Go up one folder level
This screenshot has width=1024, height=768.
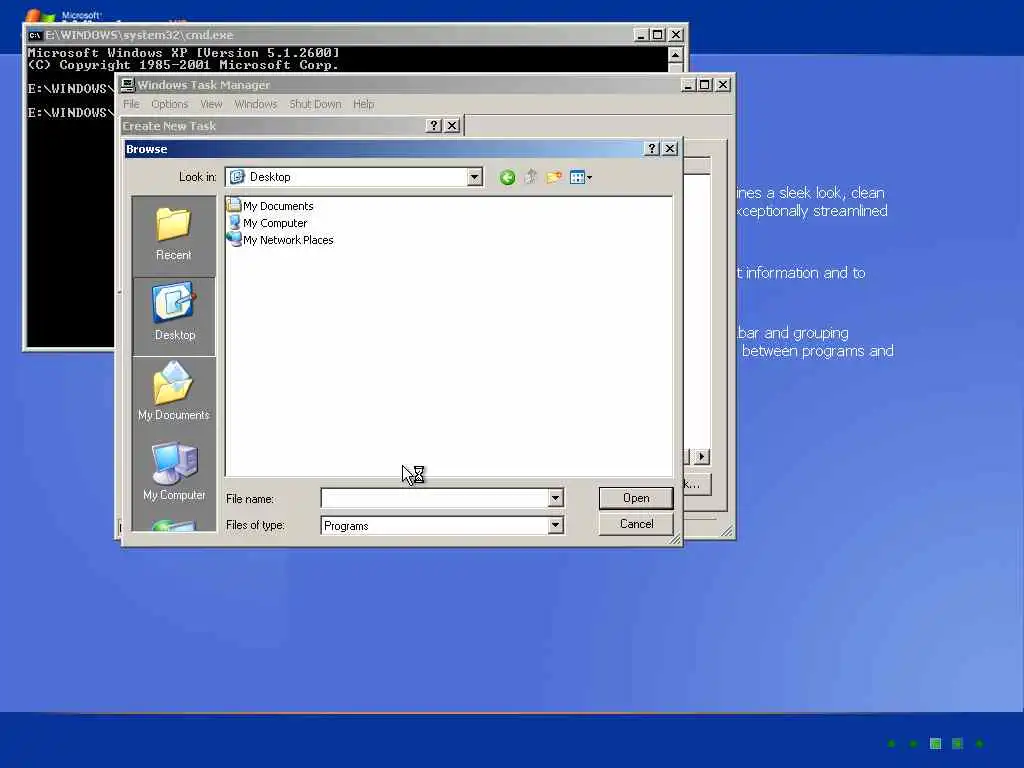[x=530, y=177]
